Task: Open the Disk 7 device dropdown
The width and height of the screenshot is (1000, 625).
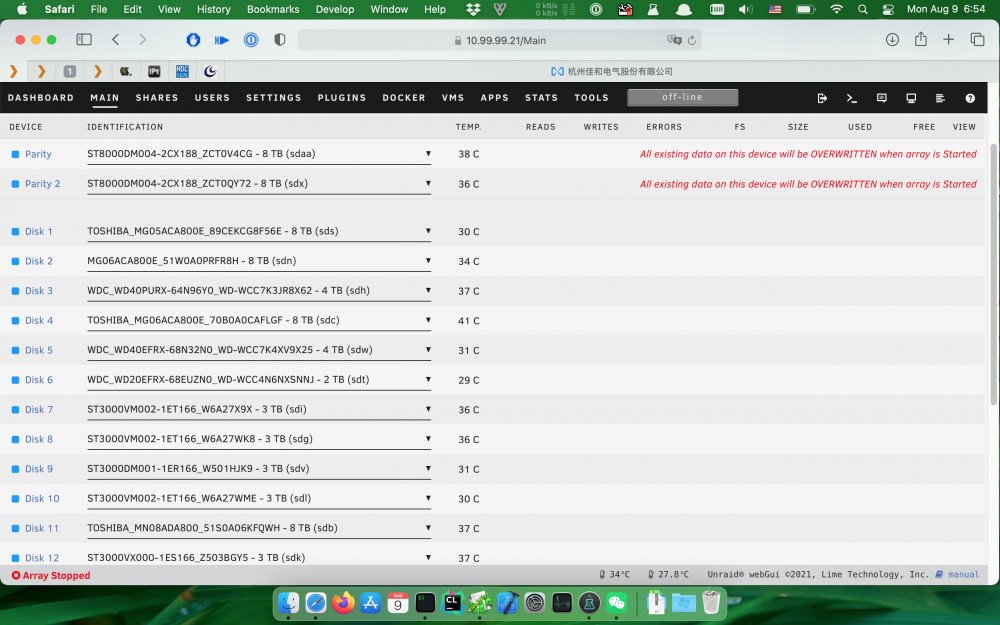Action: tap(259, 409)
